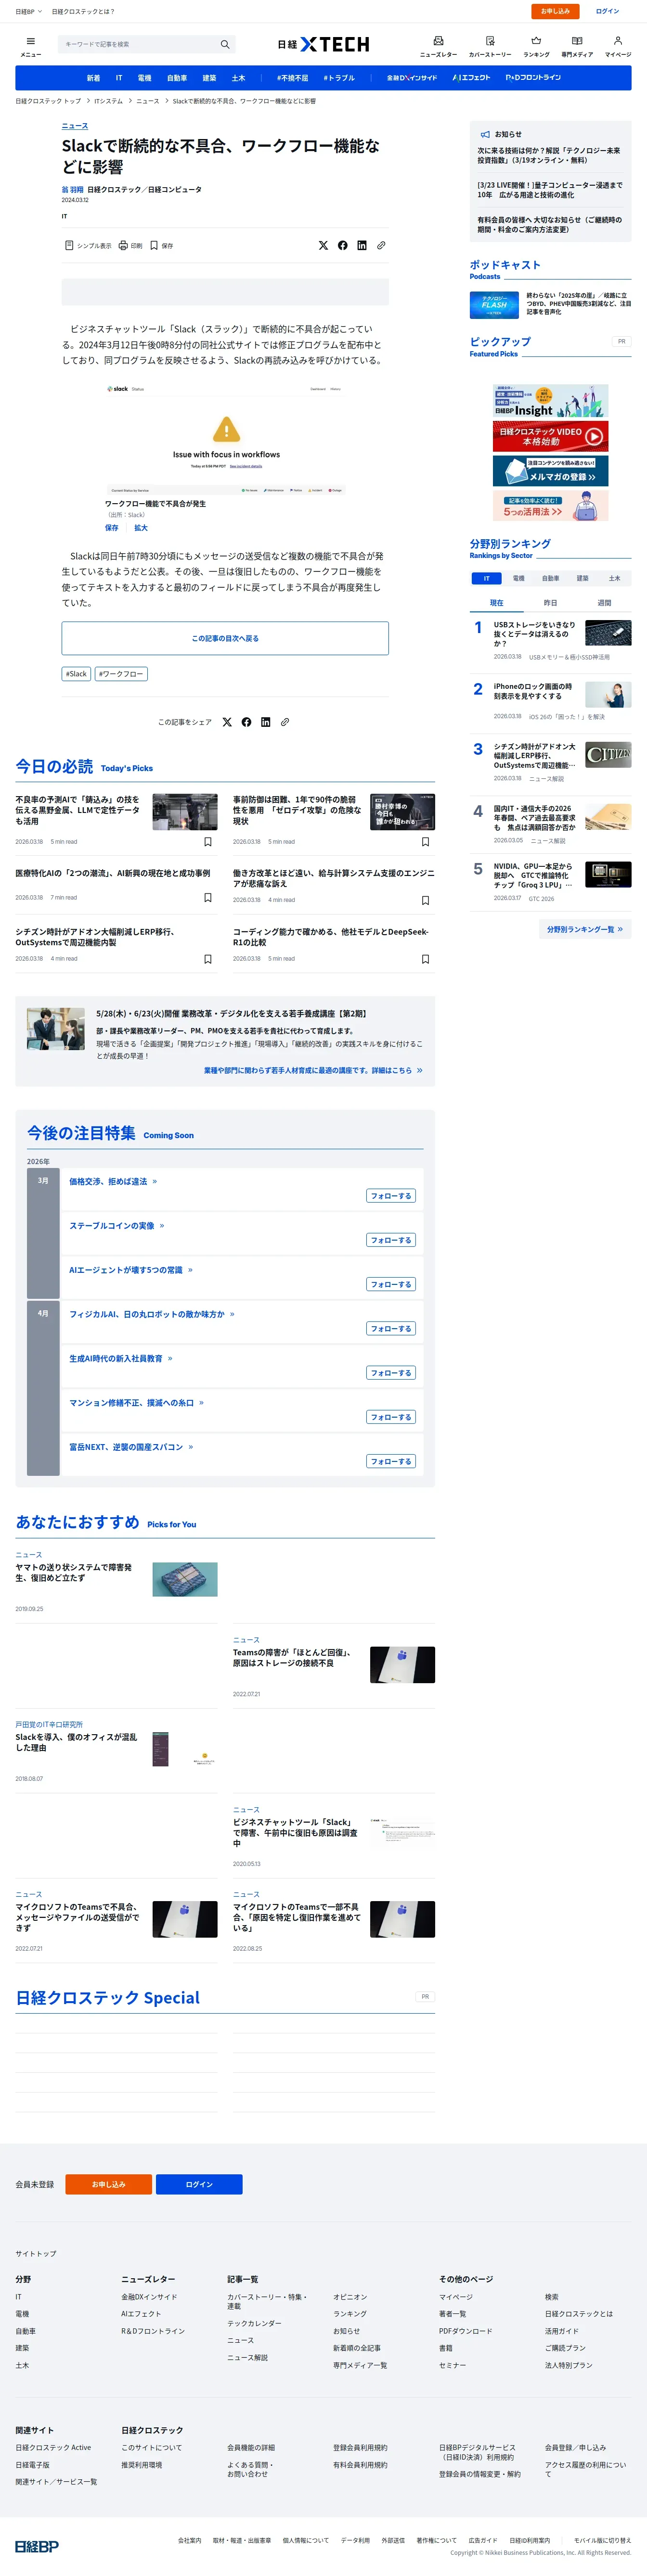Image resolution: width=647 pixels, height=2576 pixels.
Task: Open the 日経クロステック VIDEO 本格始動 banner
Action: pyautogui.click(x=550, y=436)
